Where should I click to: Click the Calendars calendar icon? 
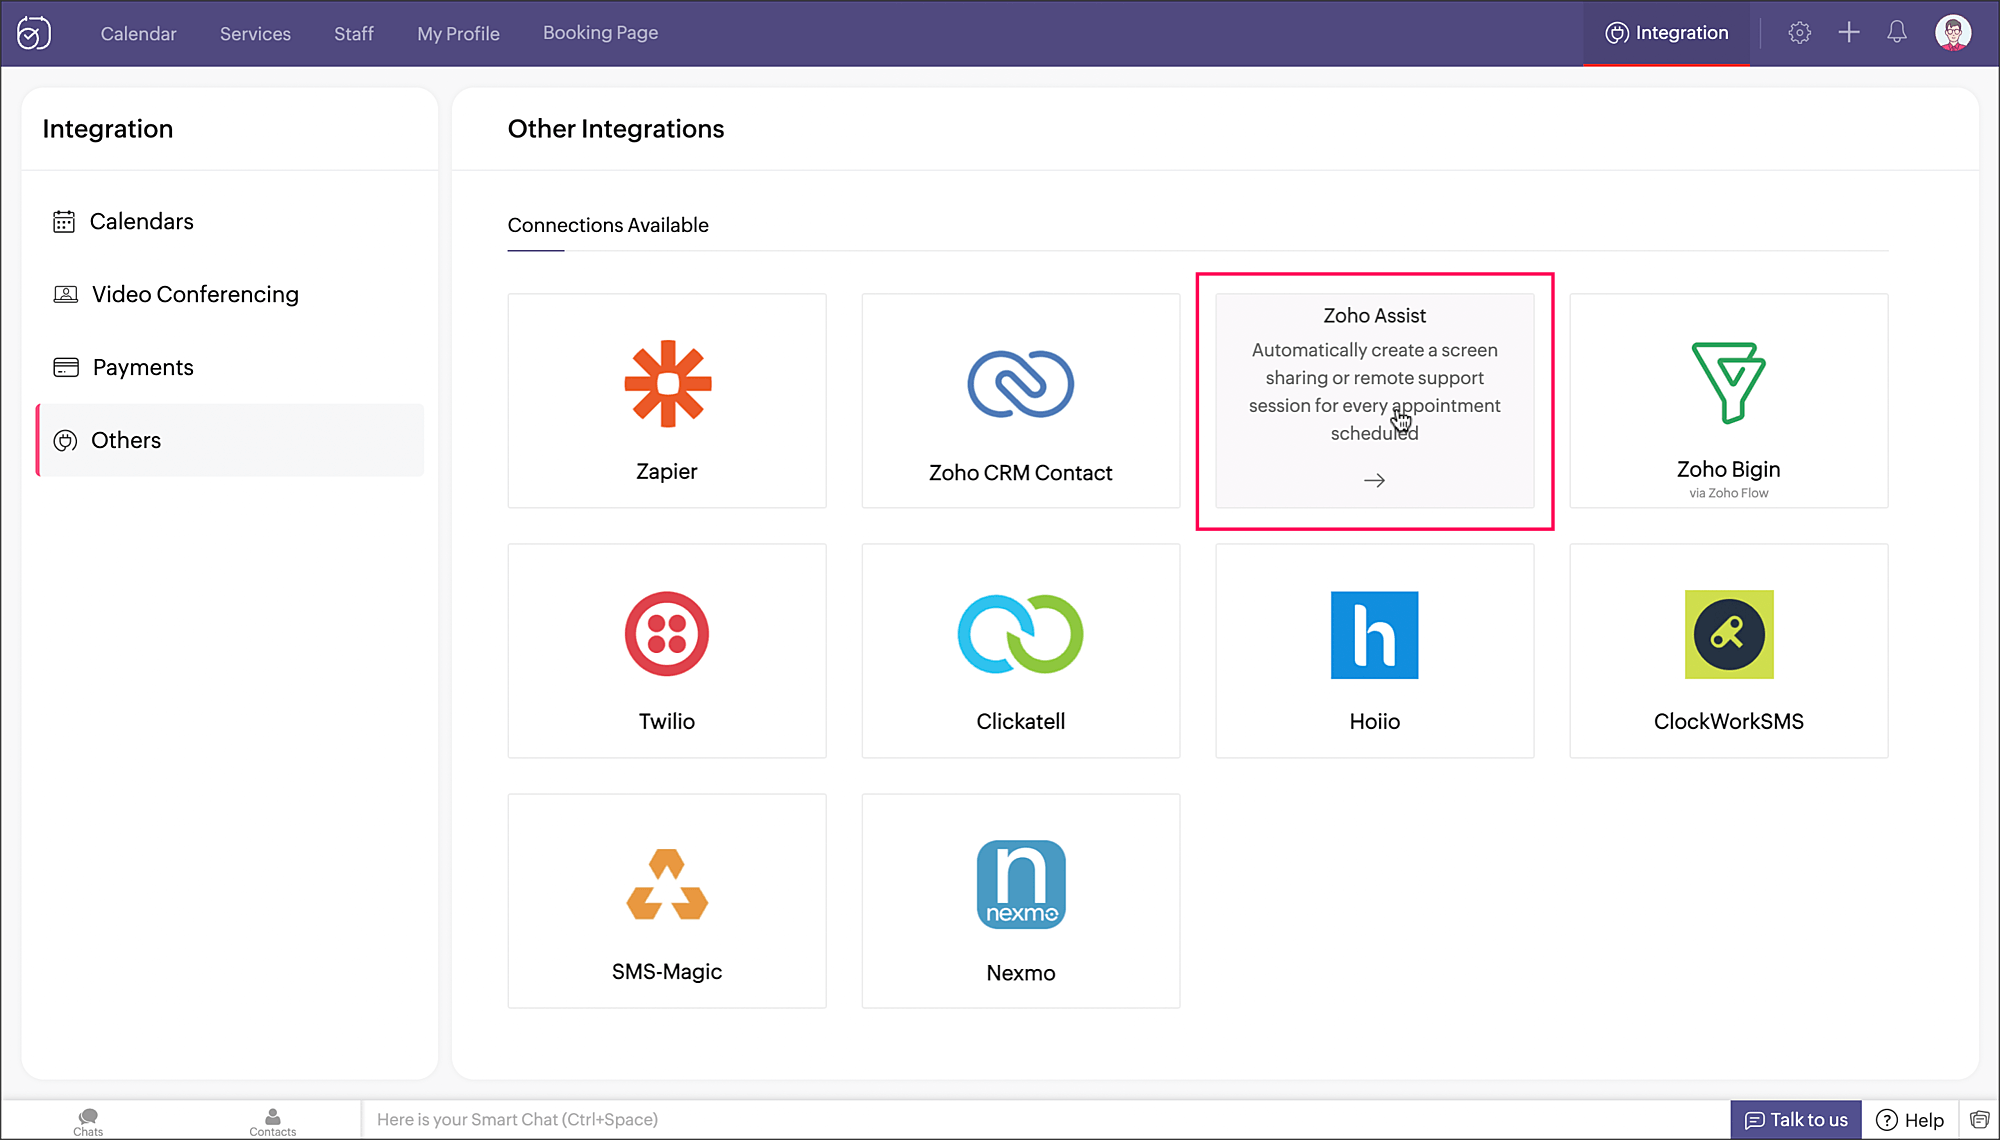pos(64,221)
